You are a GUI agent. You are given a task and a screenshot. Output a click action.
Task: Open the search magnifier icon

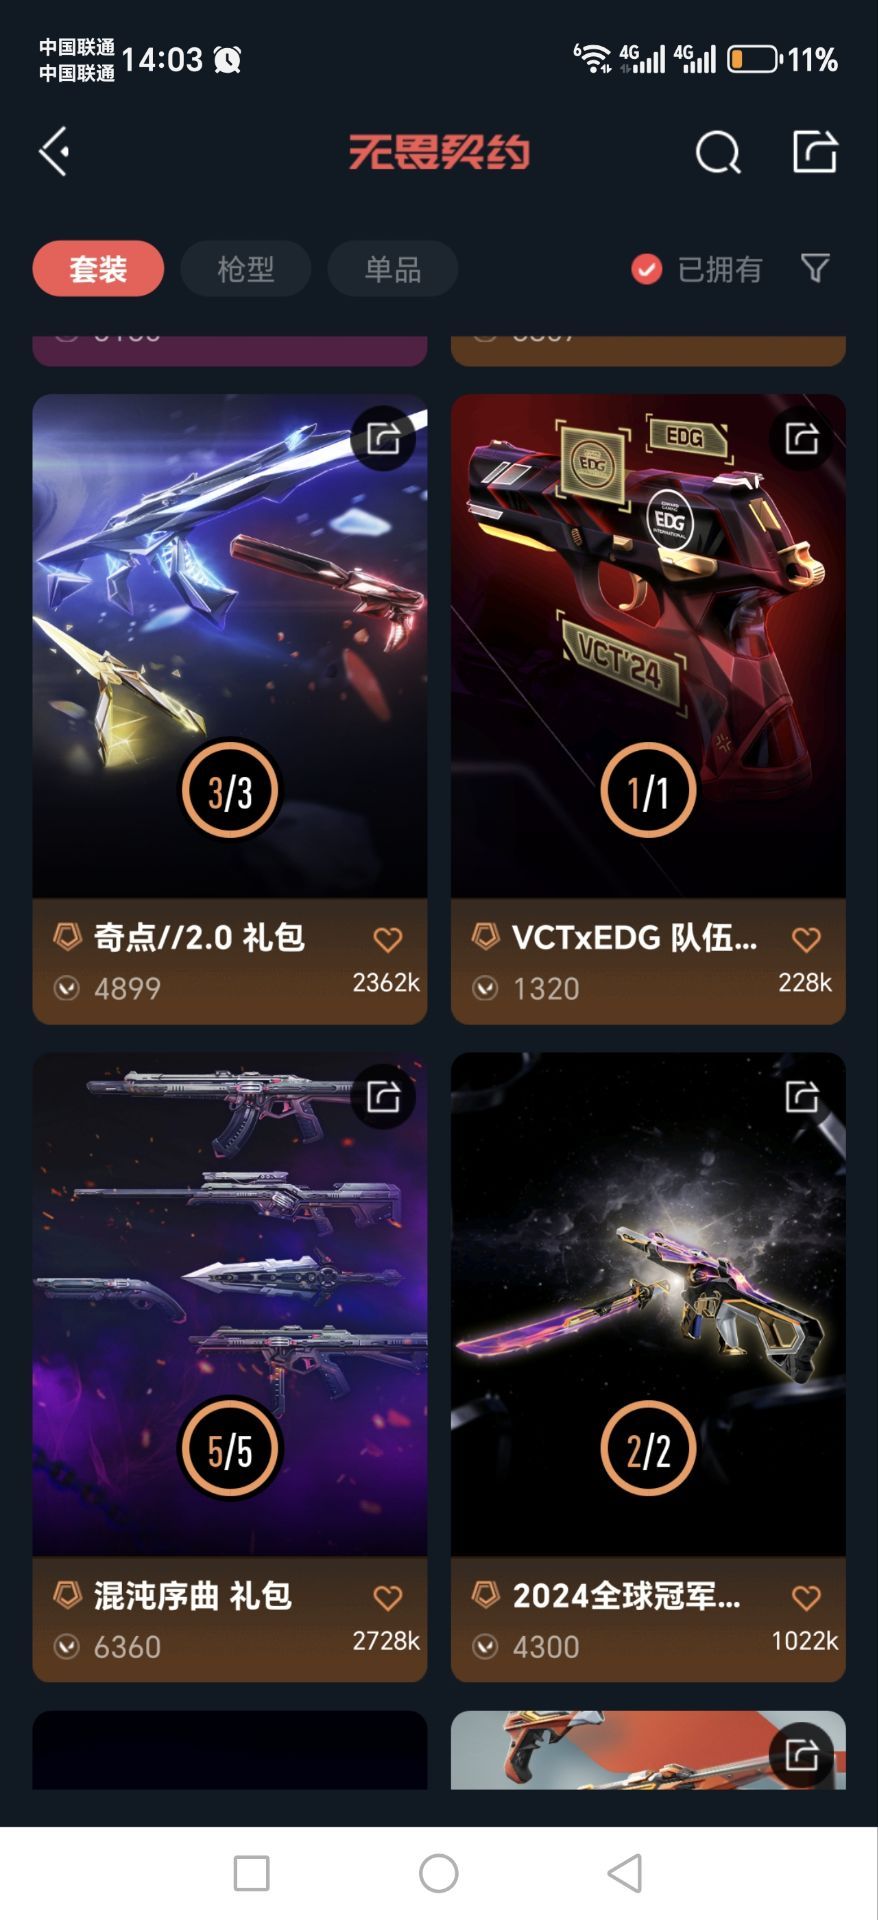(717, 152)
